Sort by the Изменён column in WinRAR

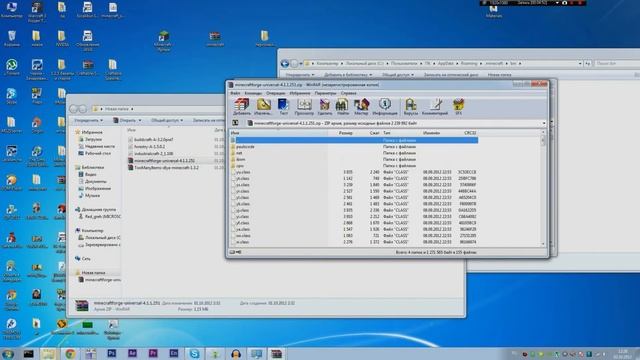[x=431, y=133]
